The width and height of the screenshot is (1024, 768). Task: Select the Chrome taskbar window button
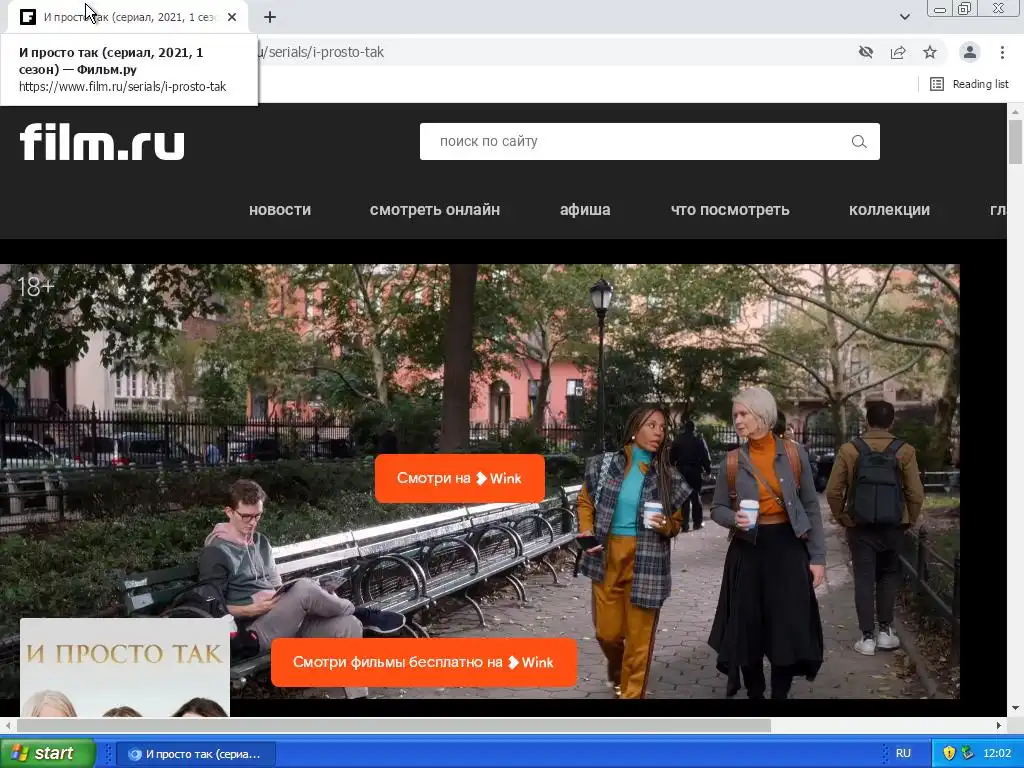coord(196,754)
